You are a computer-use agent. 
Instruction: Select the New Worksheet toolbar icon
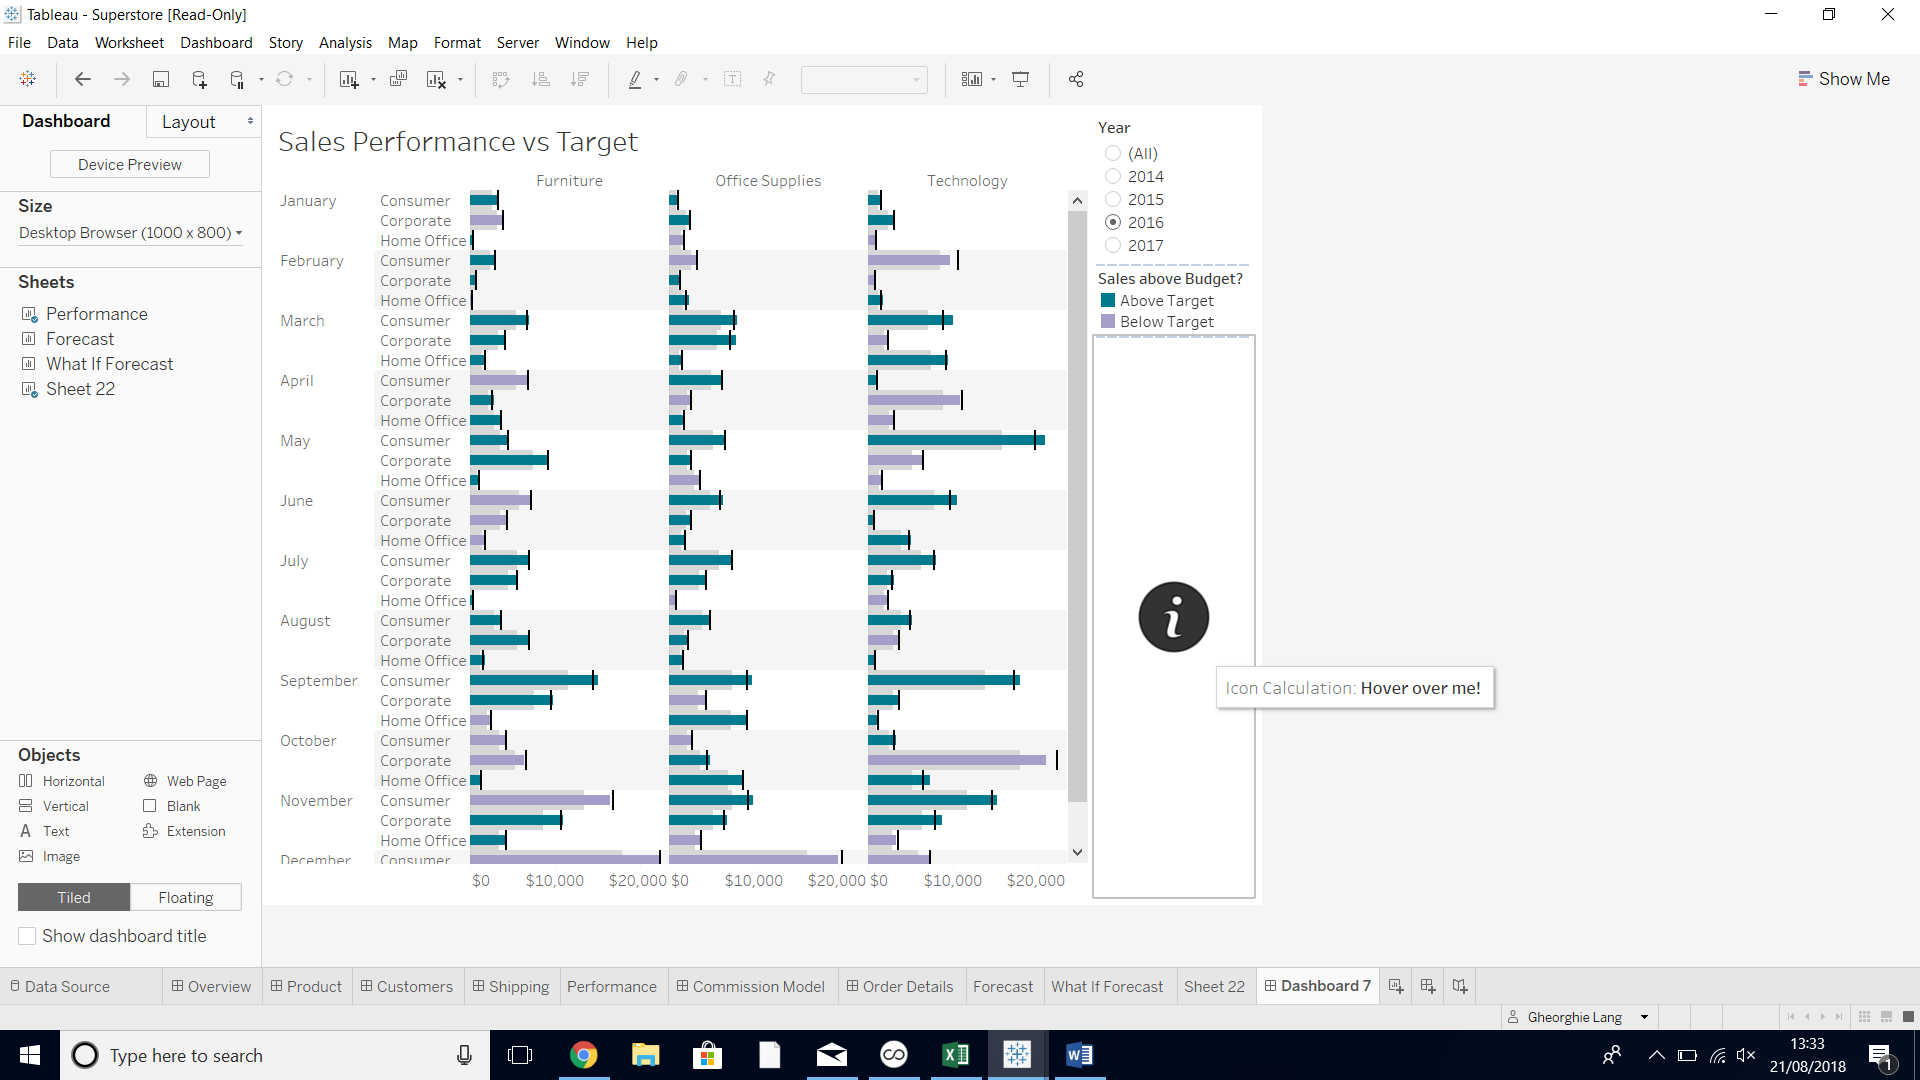click(x=348, y=79)
